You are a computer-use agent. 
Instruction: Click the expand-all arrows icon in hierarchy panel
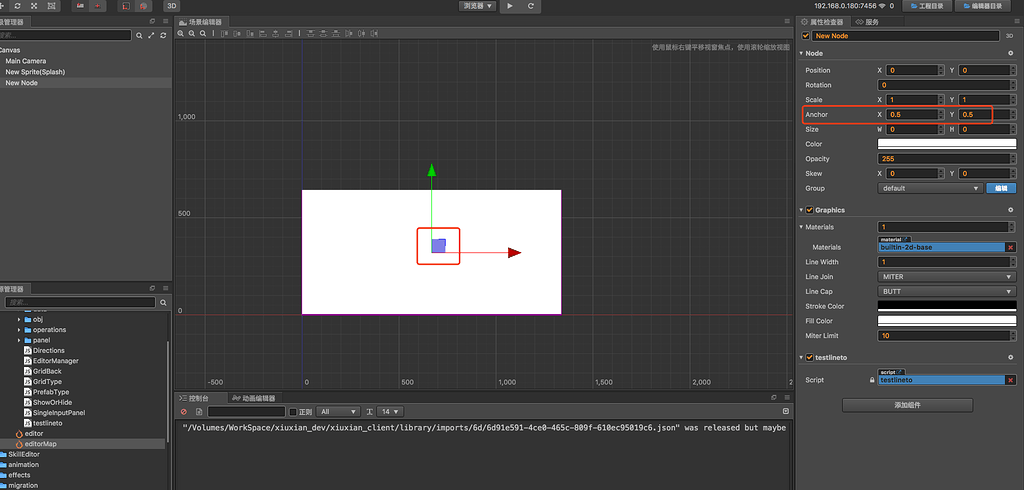click(x=152, y=35)
